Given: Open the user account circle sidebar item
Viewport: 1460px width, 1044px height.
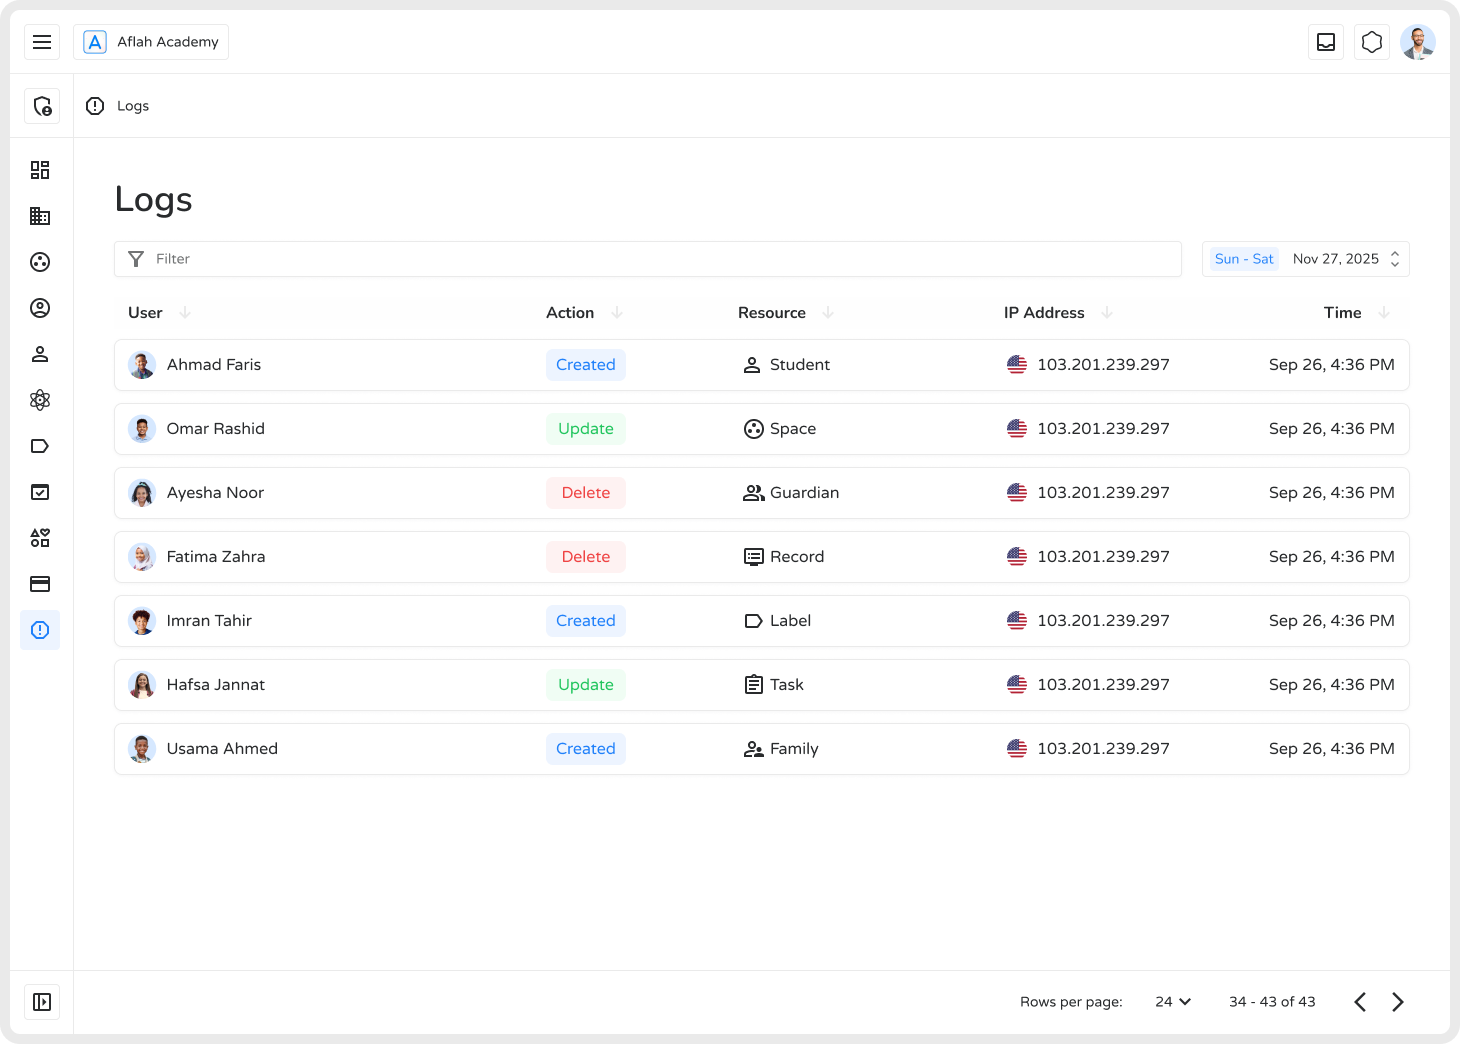Looking at the screenshot, I should coord(40,308).
